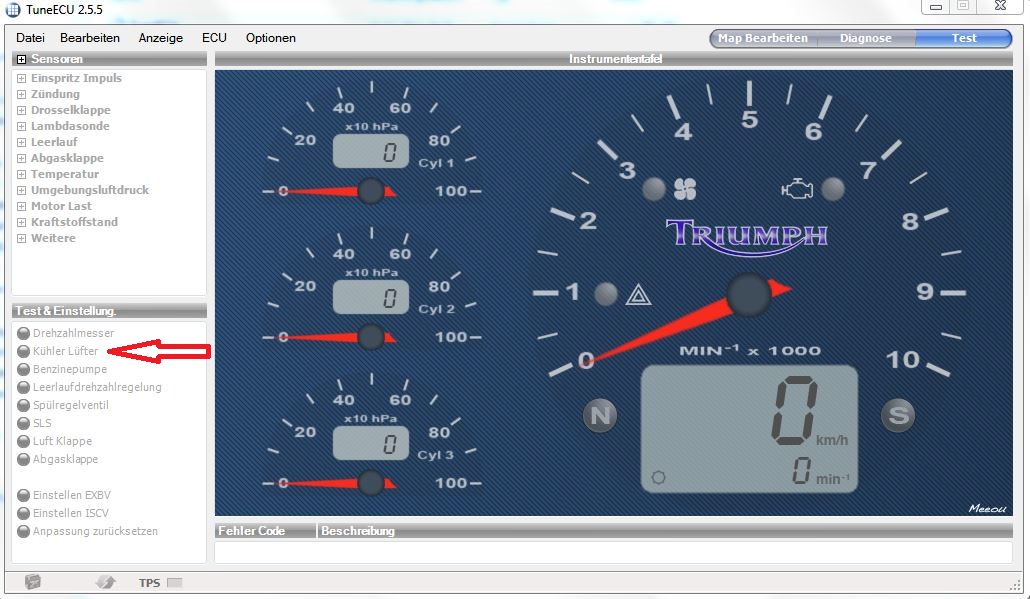Click the speed km/h LCD display
1030x599 pixels.
point(750,428)
